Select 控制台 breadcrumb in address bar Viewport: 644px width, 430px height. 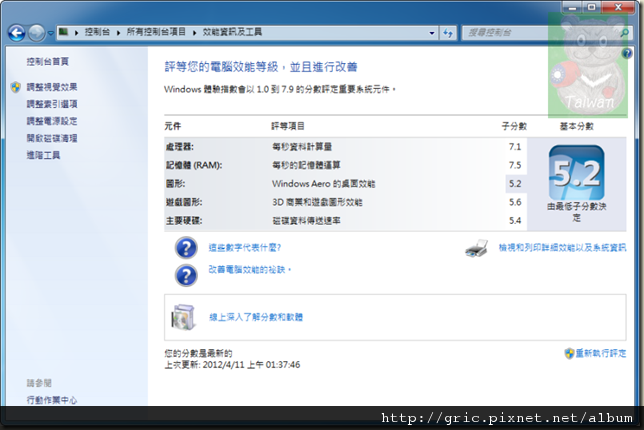(97, 32)
